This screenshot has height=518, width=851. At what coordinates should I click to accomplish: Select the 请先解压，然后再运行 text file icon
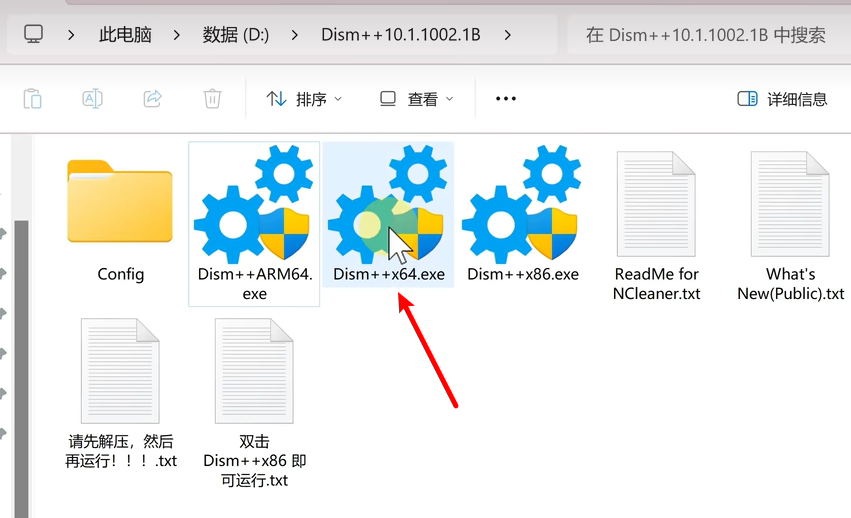click(120, 371)
